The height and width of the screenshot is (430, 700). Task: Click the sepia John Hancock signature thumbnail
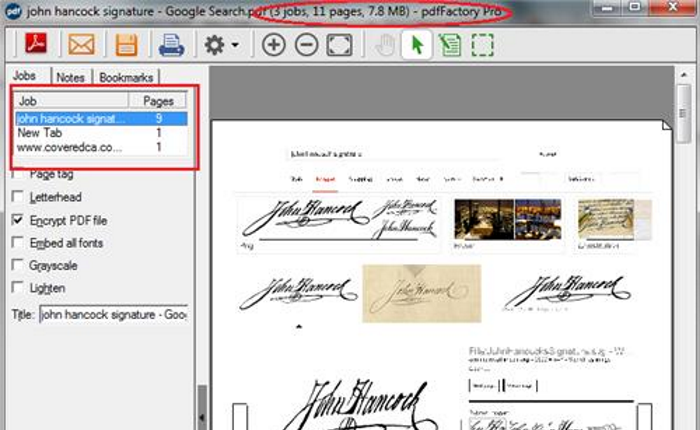tap(422, 293)
